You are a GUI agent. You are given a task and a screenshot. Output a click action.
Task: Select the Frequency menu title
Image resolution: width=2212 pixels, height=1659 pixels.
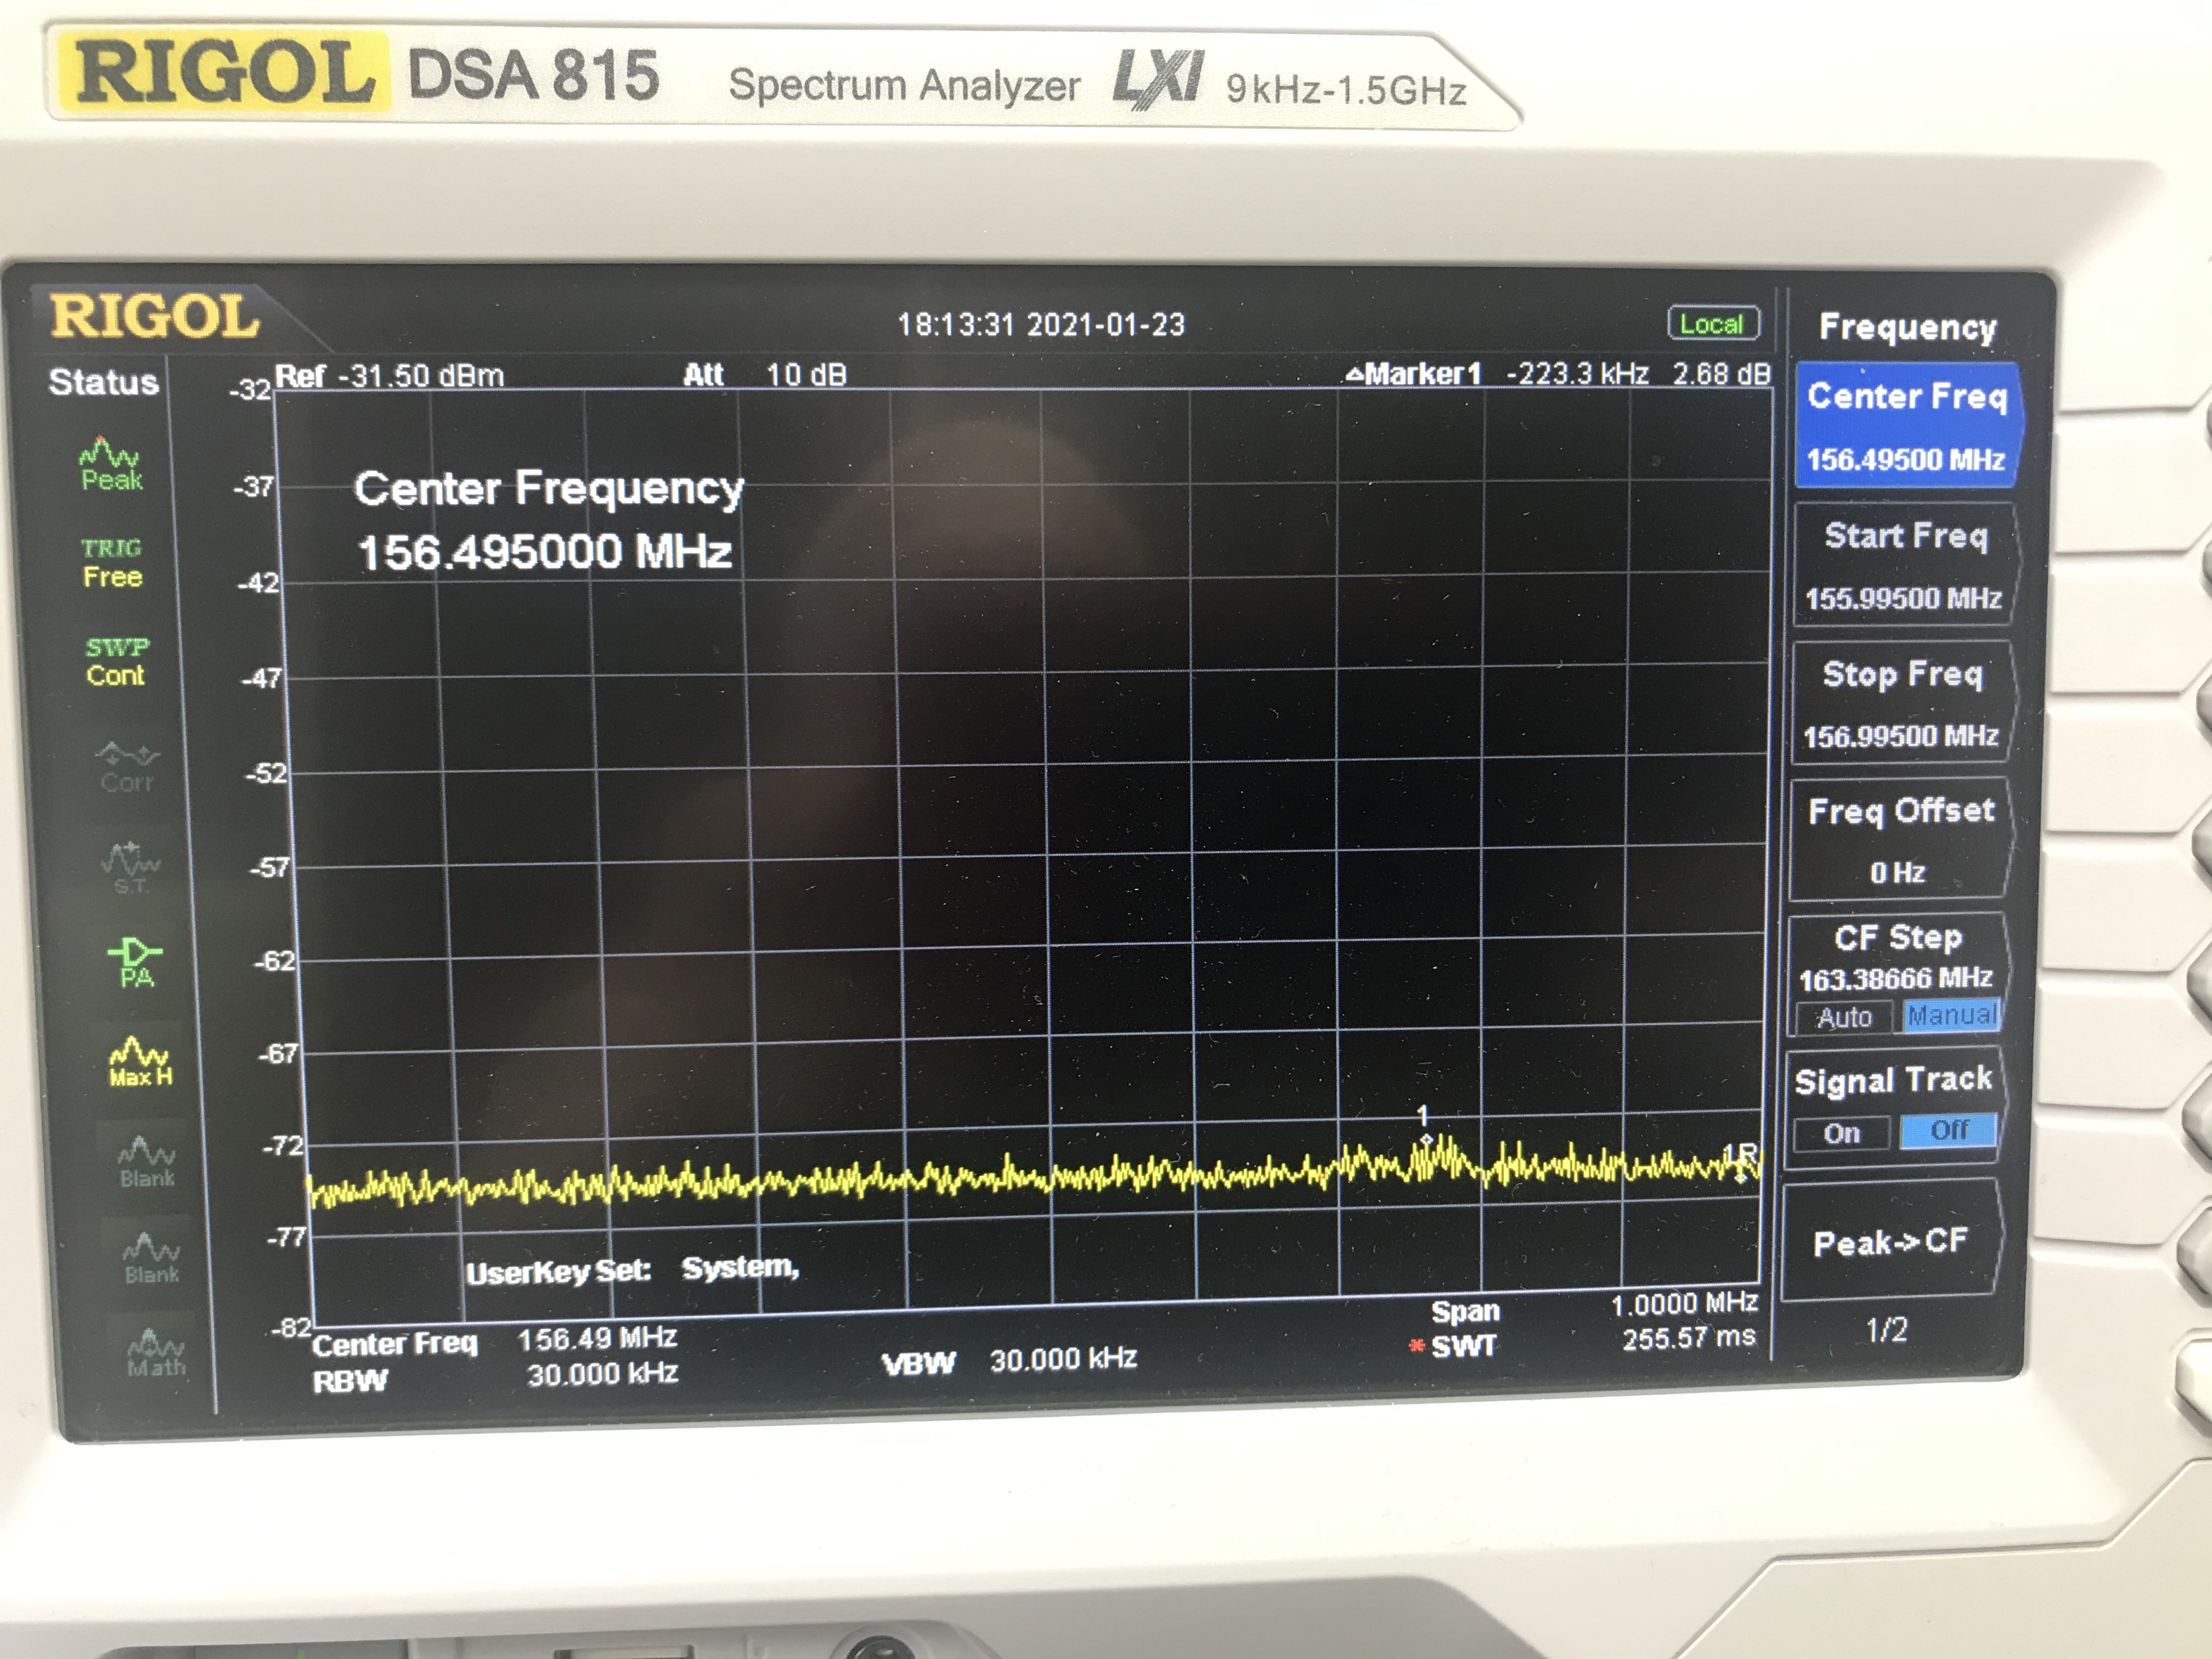pyautogui.click(x=1907, y=327)
